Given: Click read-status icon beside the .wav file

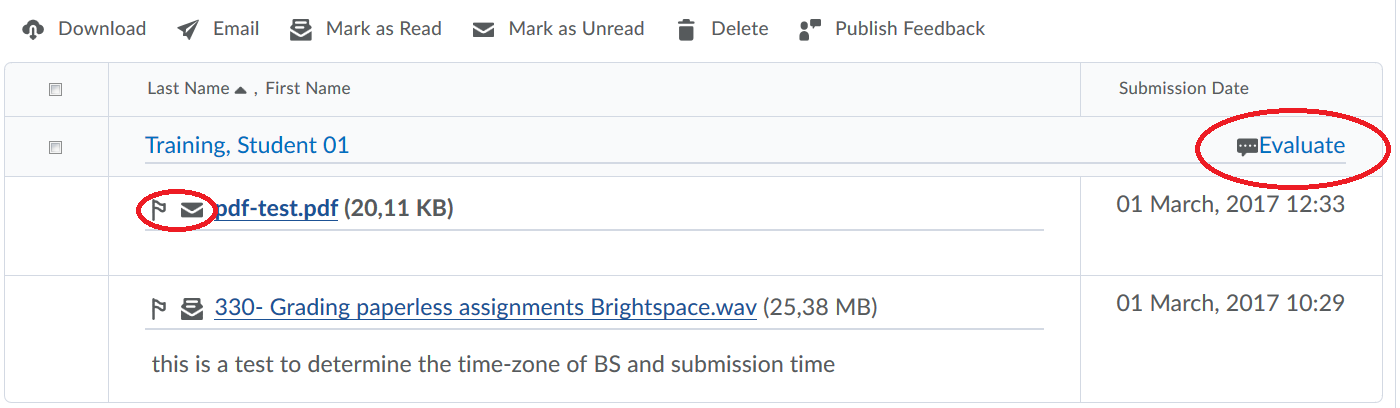Looking at the screenshot, I should click(x=191, y=309).
